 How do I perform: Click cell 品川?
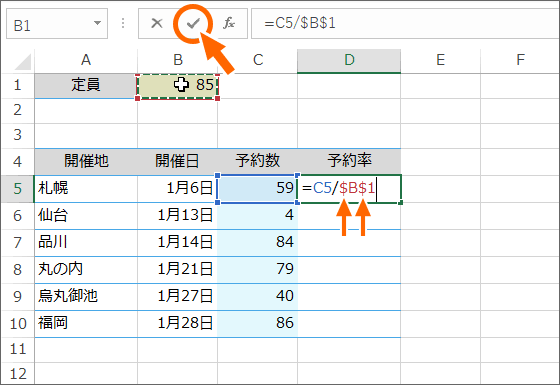tap(86, 243)
